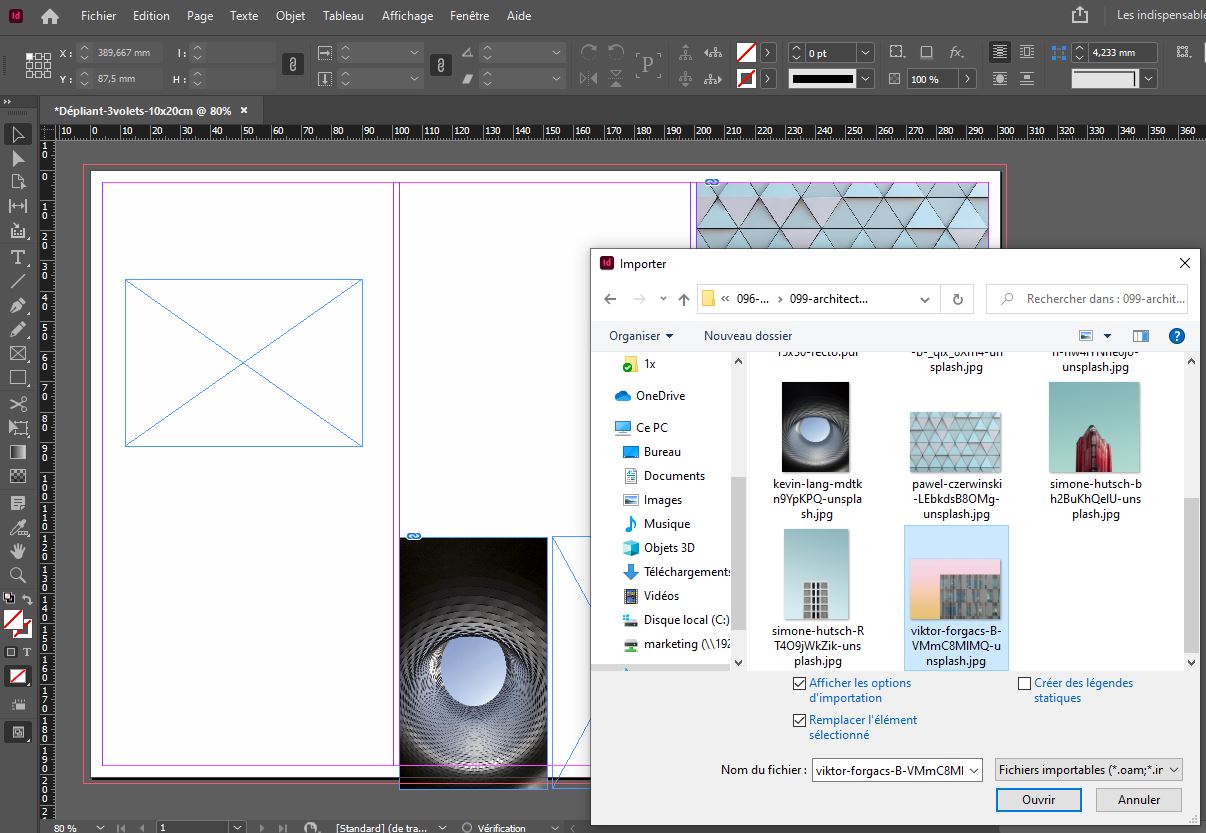Screen dimensions: 1206x833
Task: Select the Pencil tool
Action: [17, 329]
